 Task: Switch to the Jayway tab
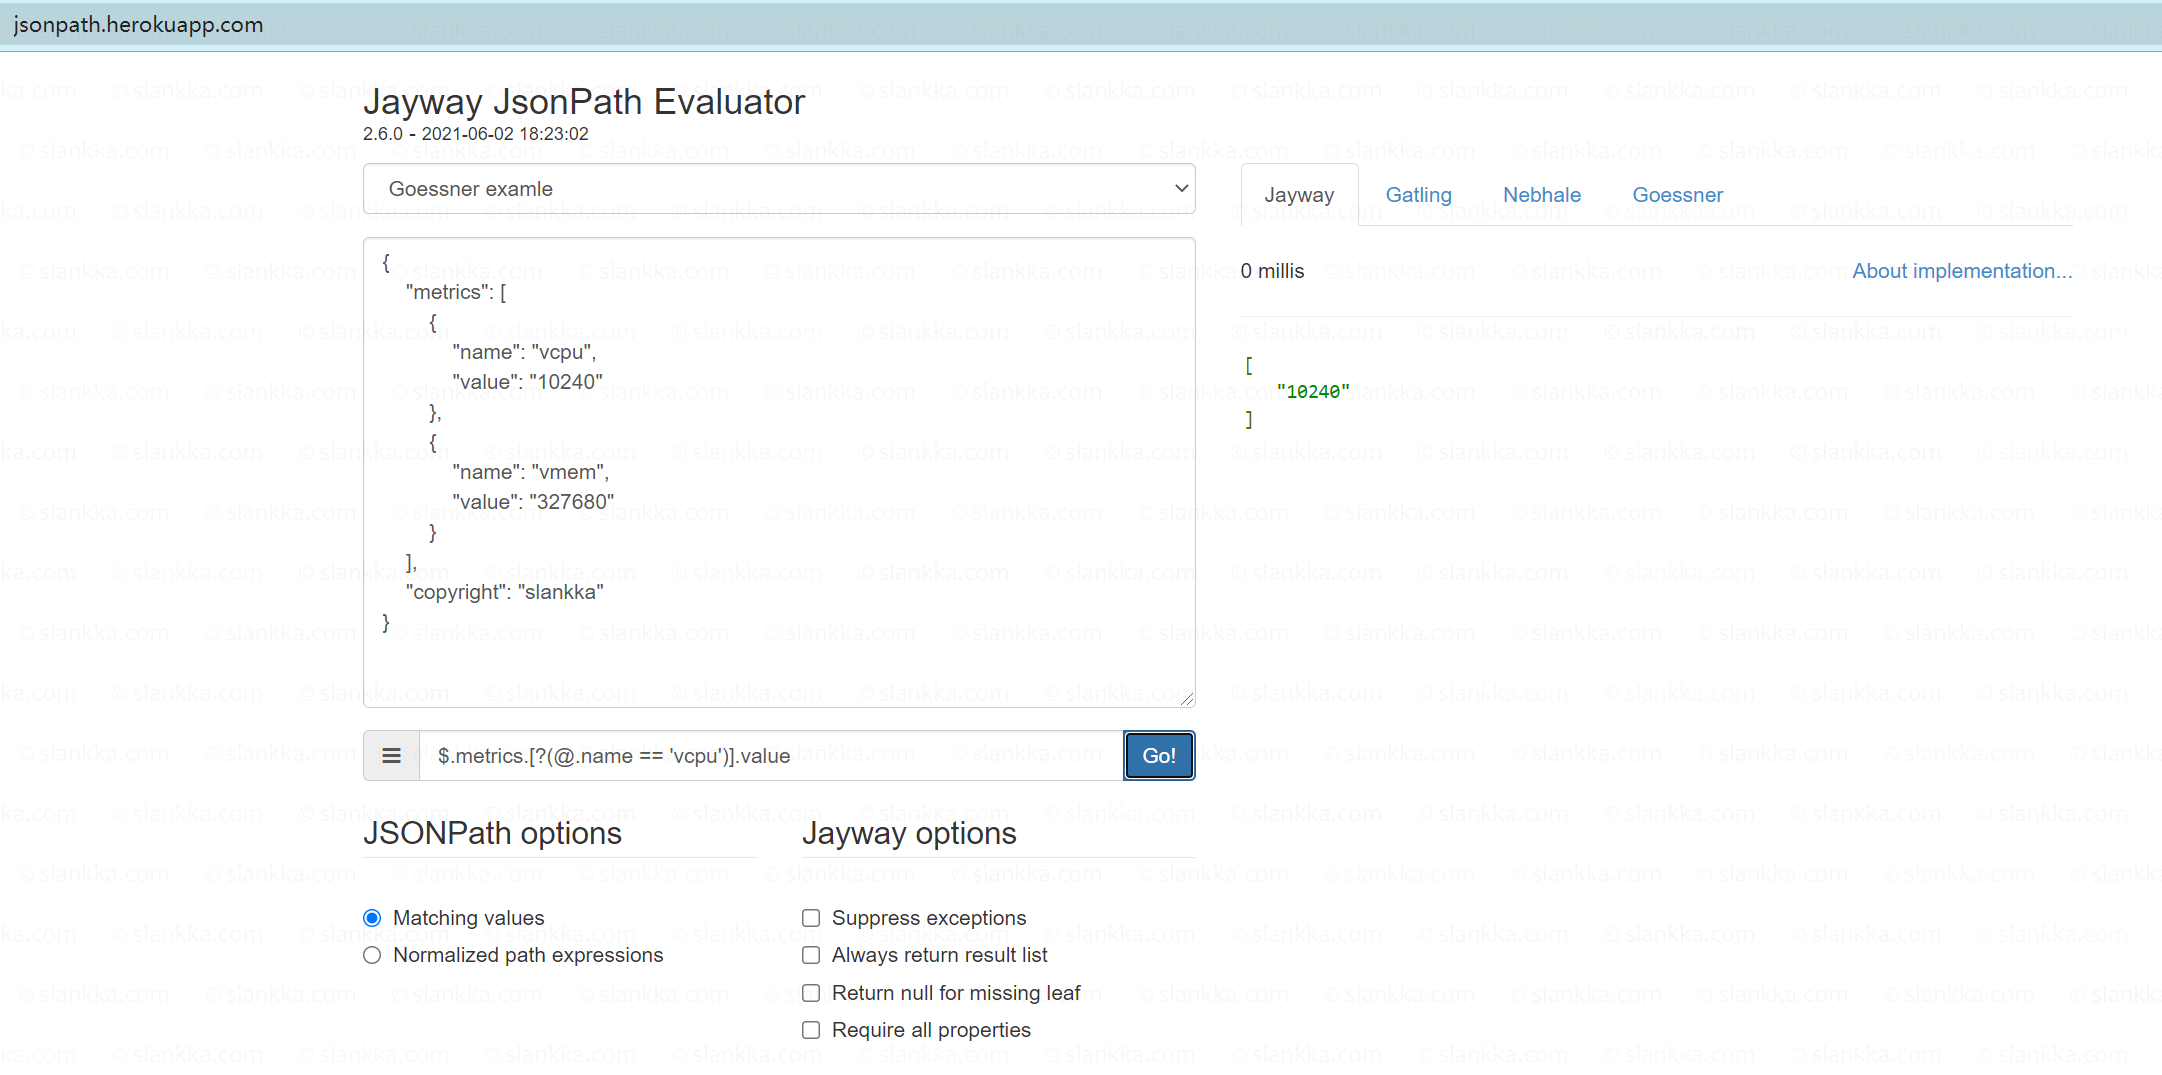coord(1299,195)
